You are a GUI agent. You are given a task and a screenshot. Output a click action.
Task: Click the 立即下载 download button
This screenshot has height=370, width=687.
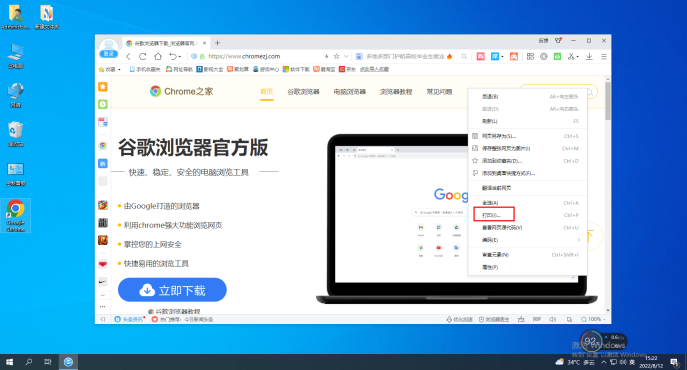172,290
